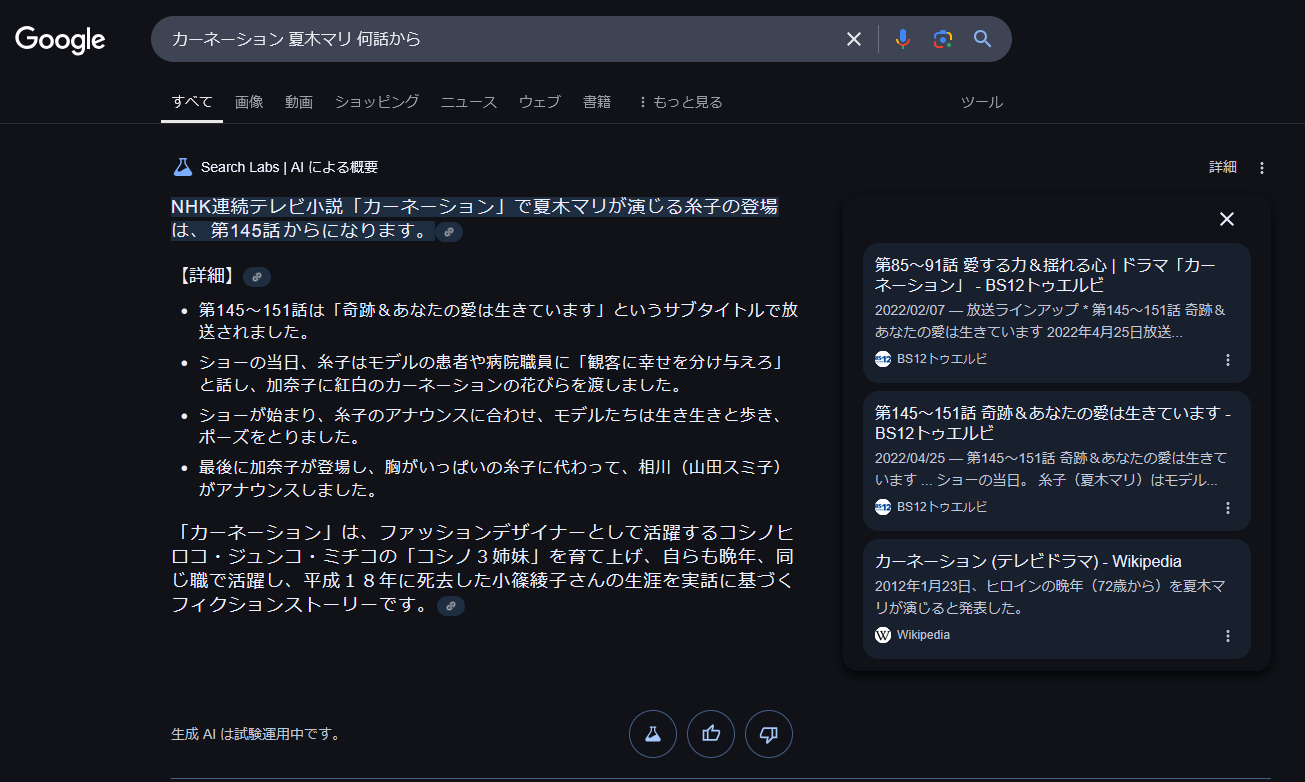1305x782 pixels.
Task: Click the 2012年1月23日 snippet in Wikipedia card
Action: 1050,597
